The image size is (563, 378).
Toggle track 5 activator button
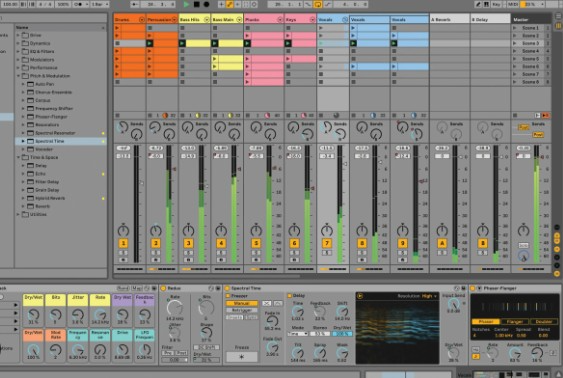(256, 243)
